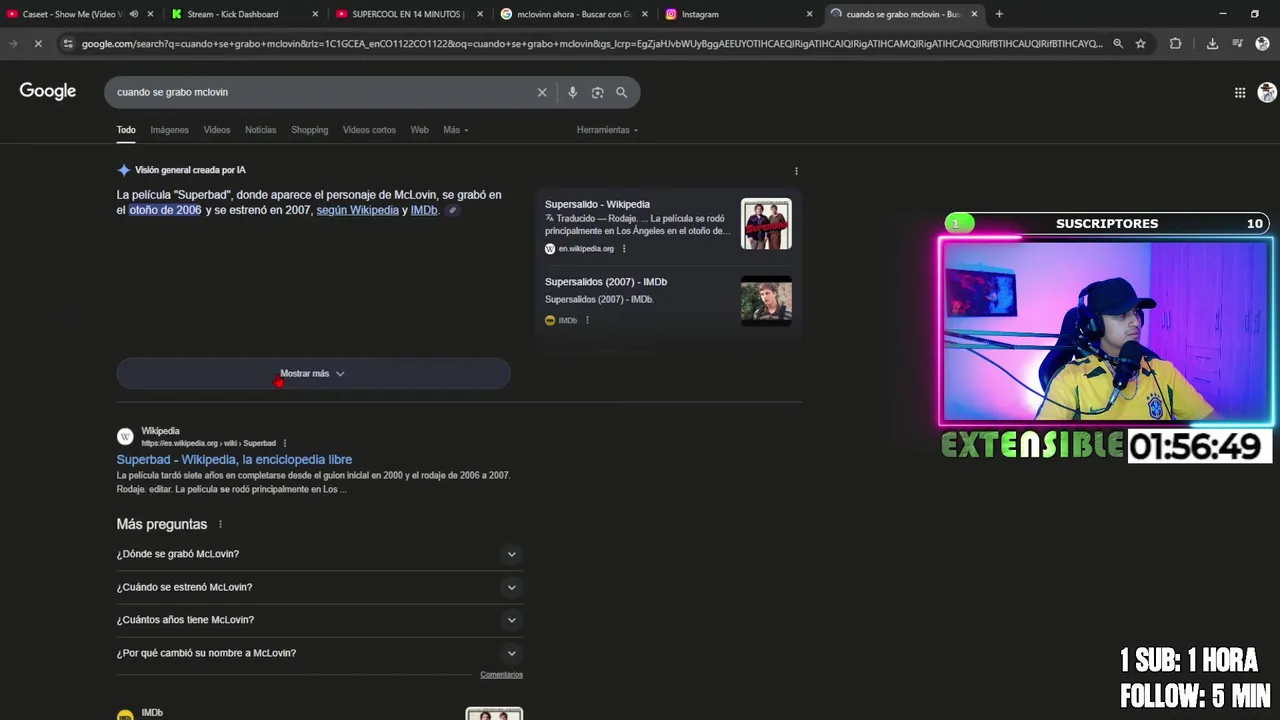
Task: Switch to the Videos cortos tab
Action: tap(369, 130)
